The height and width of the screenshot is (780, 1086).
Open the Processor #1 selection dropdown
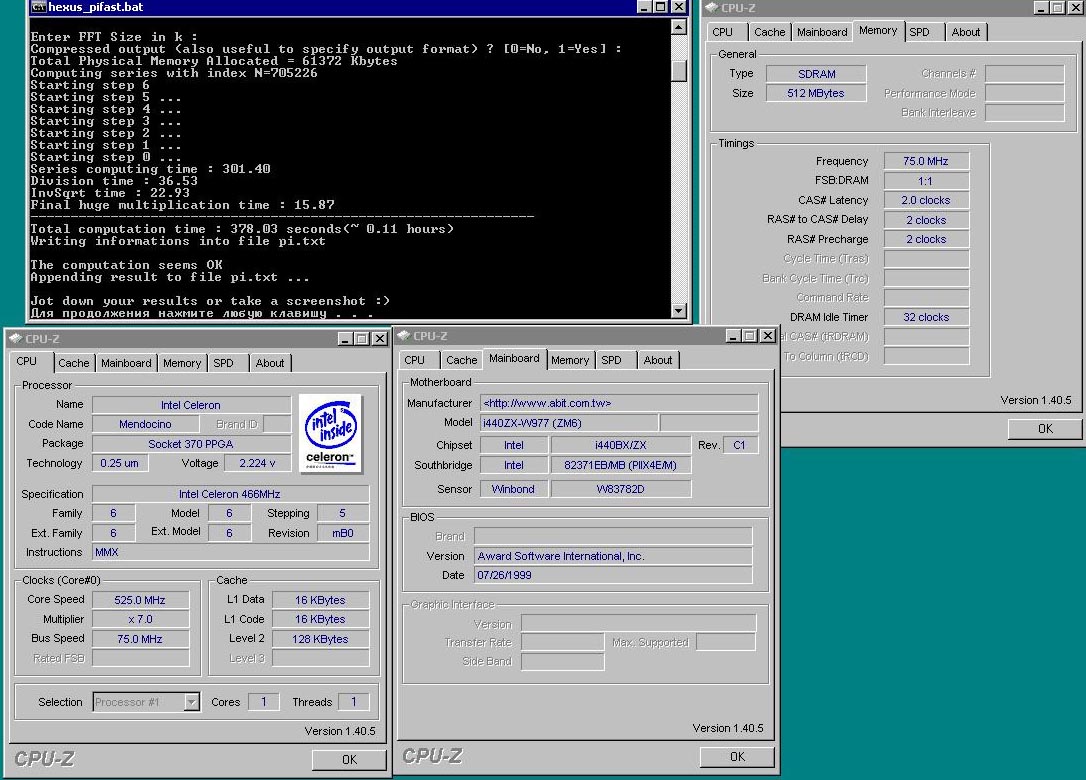(191, 702)
